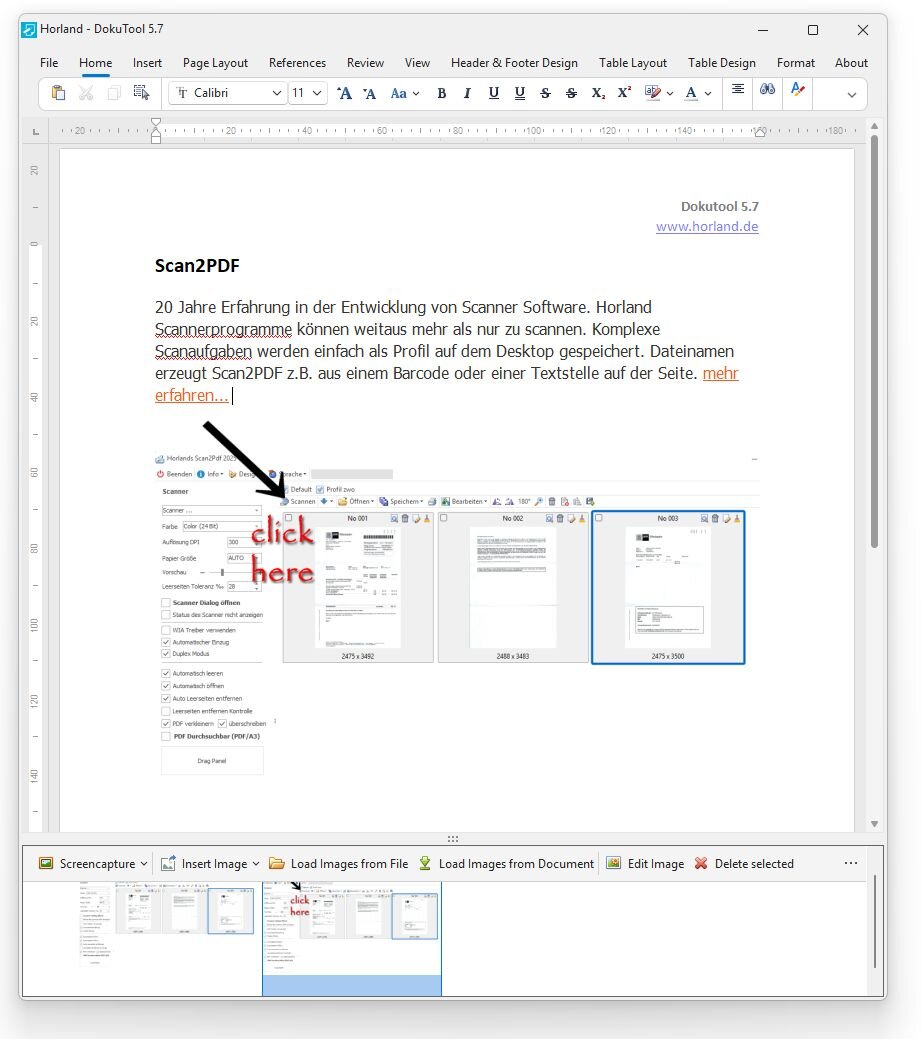The width and height of the screenshot is (921, 1039).
Task: Open the Page Layout tab
Action: [x=215, y=63]
